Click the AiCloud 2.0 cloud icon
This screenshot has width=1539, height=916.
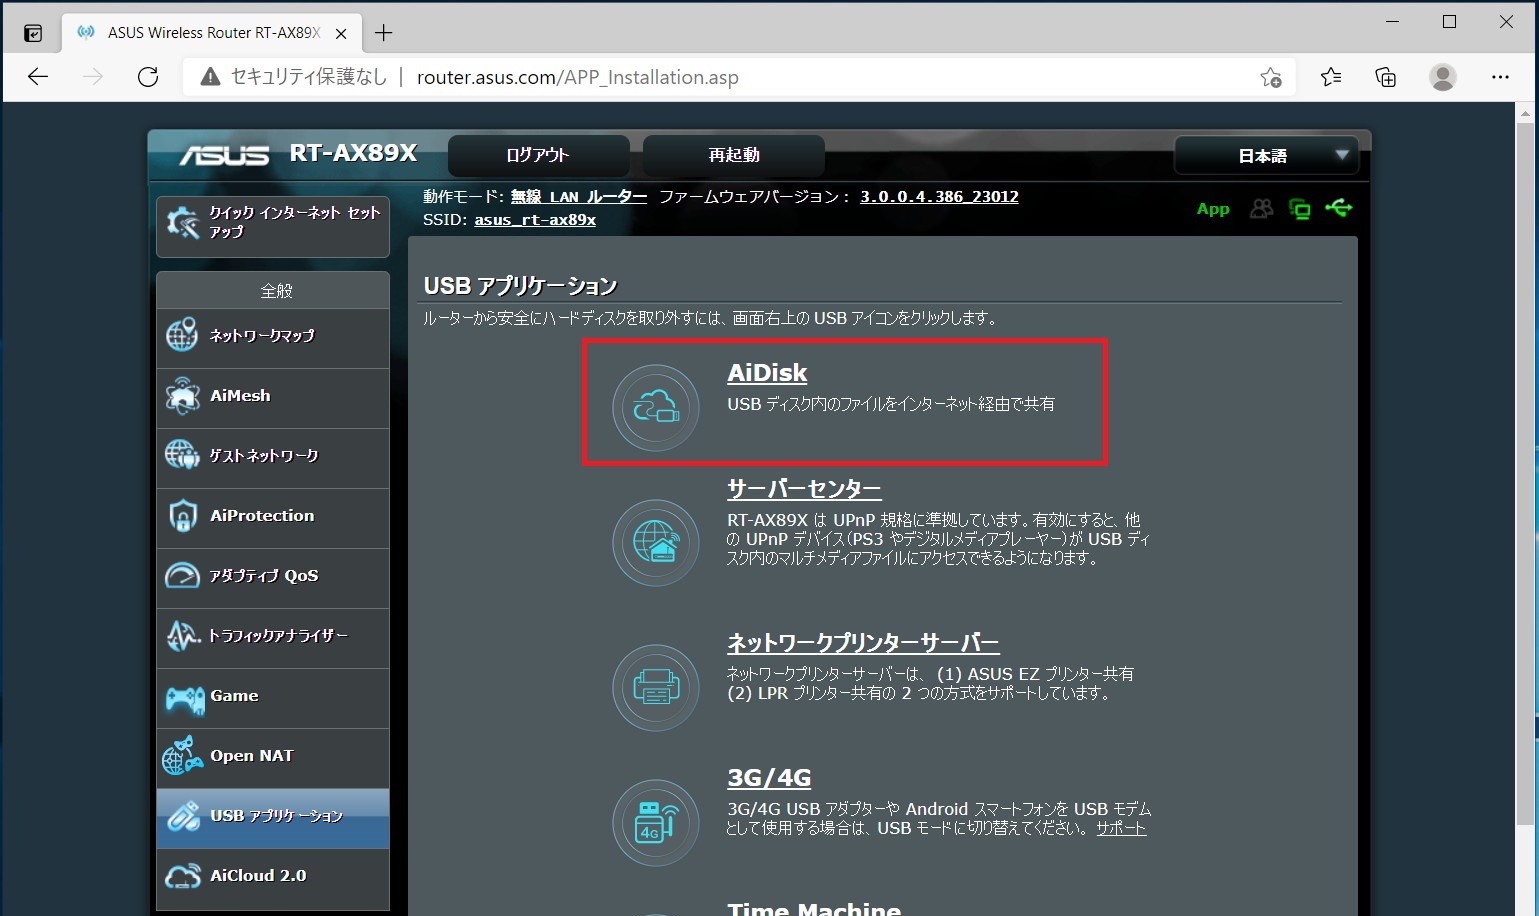182,876
